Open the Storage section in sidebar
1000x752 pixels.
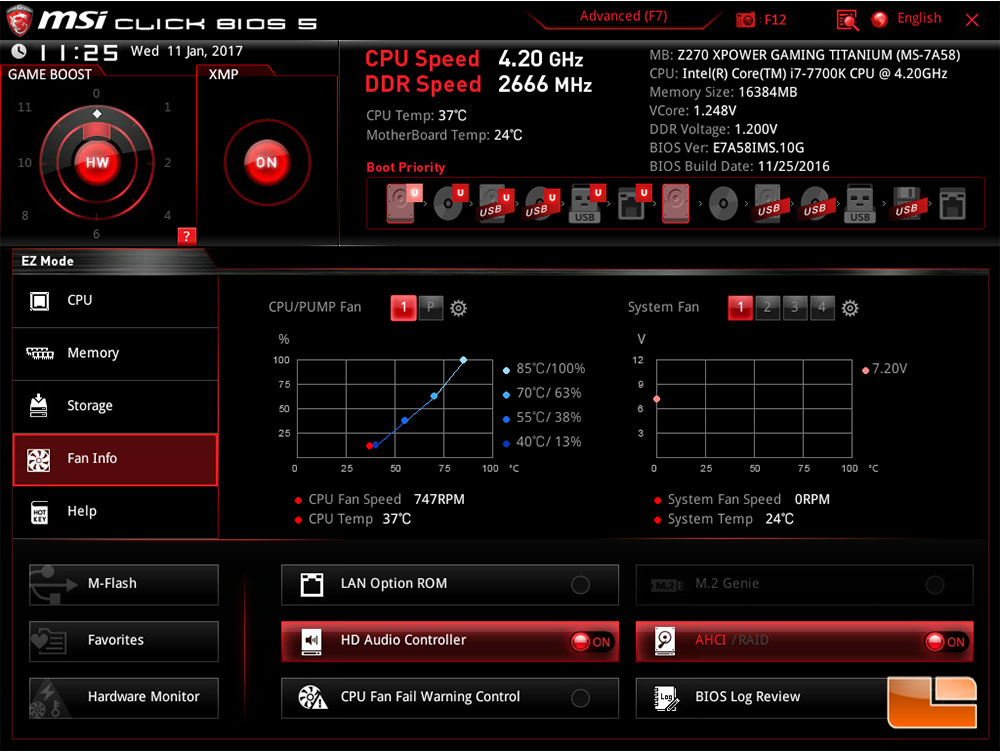click(115, 406)
